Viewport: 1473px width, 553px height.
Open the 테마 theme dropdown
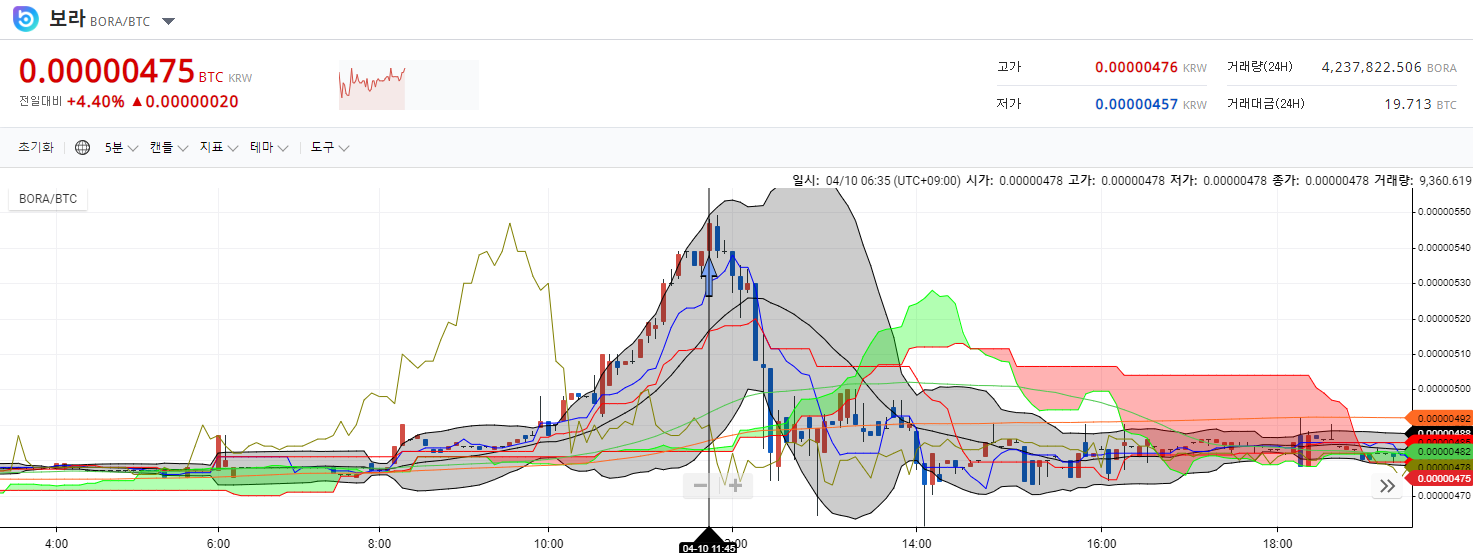click(x=269, y=148)
